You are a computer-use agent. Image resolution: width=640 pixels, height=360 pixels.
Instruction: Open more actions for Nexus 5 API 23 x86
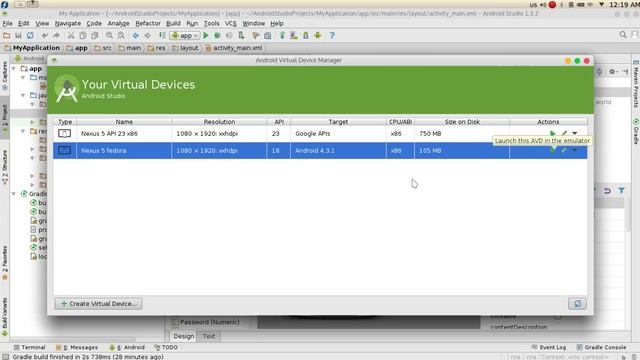click(x=575, y=133)
